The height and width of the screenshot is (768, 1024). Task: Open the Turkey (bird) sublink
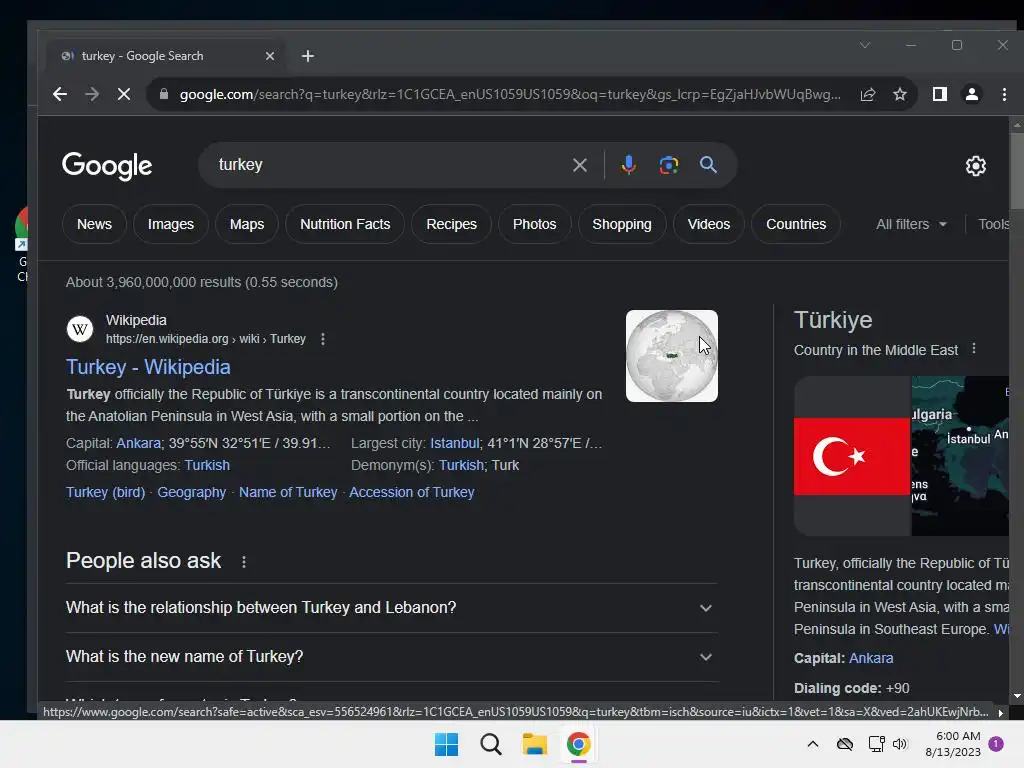[x=105, y=492]
